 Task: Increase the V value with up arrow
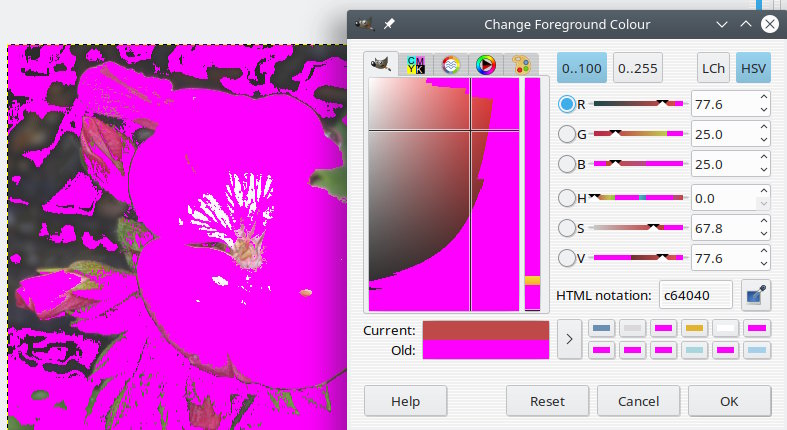(x=764, y=251)
